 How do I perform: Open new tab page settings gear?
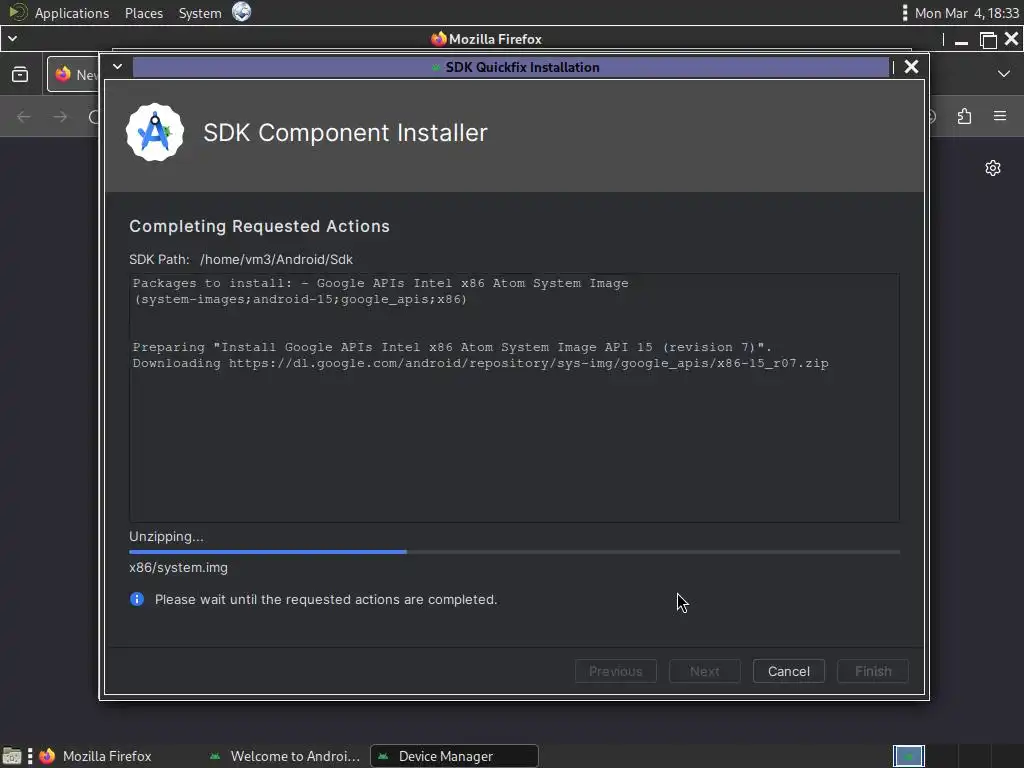[993, 168]
